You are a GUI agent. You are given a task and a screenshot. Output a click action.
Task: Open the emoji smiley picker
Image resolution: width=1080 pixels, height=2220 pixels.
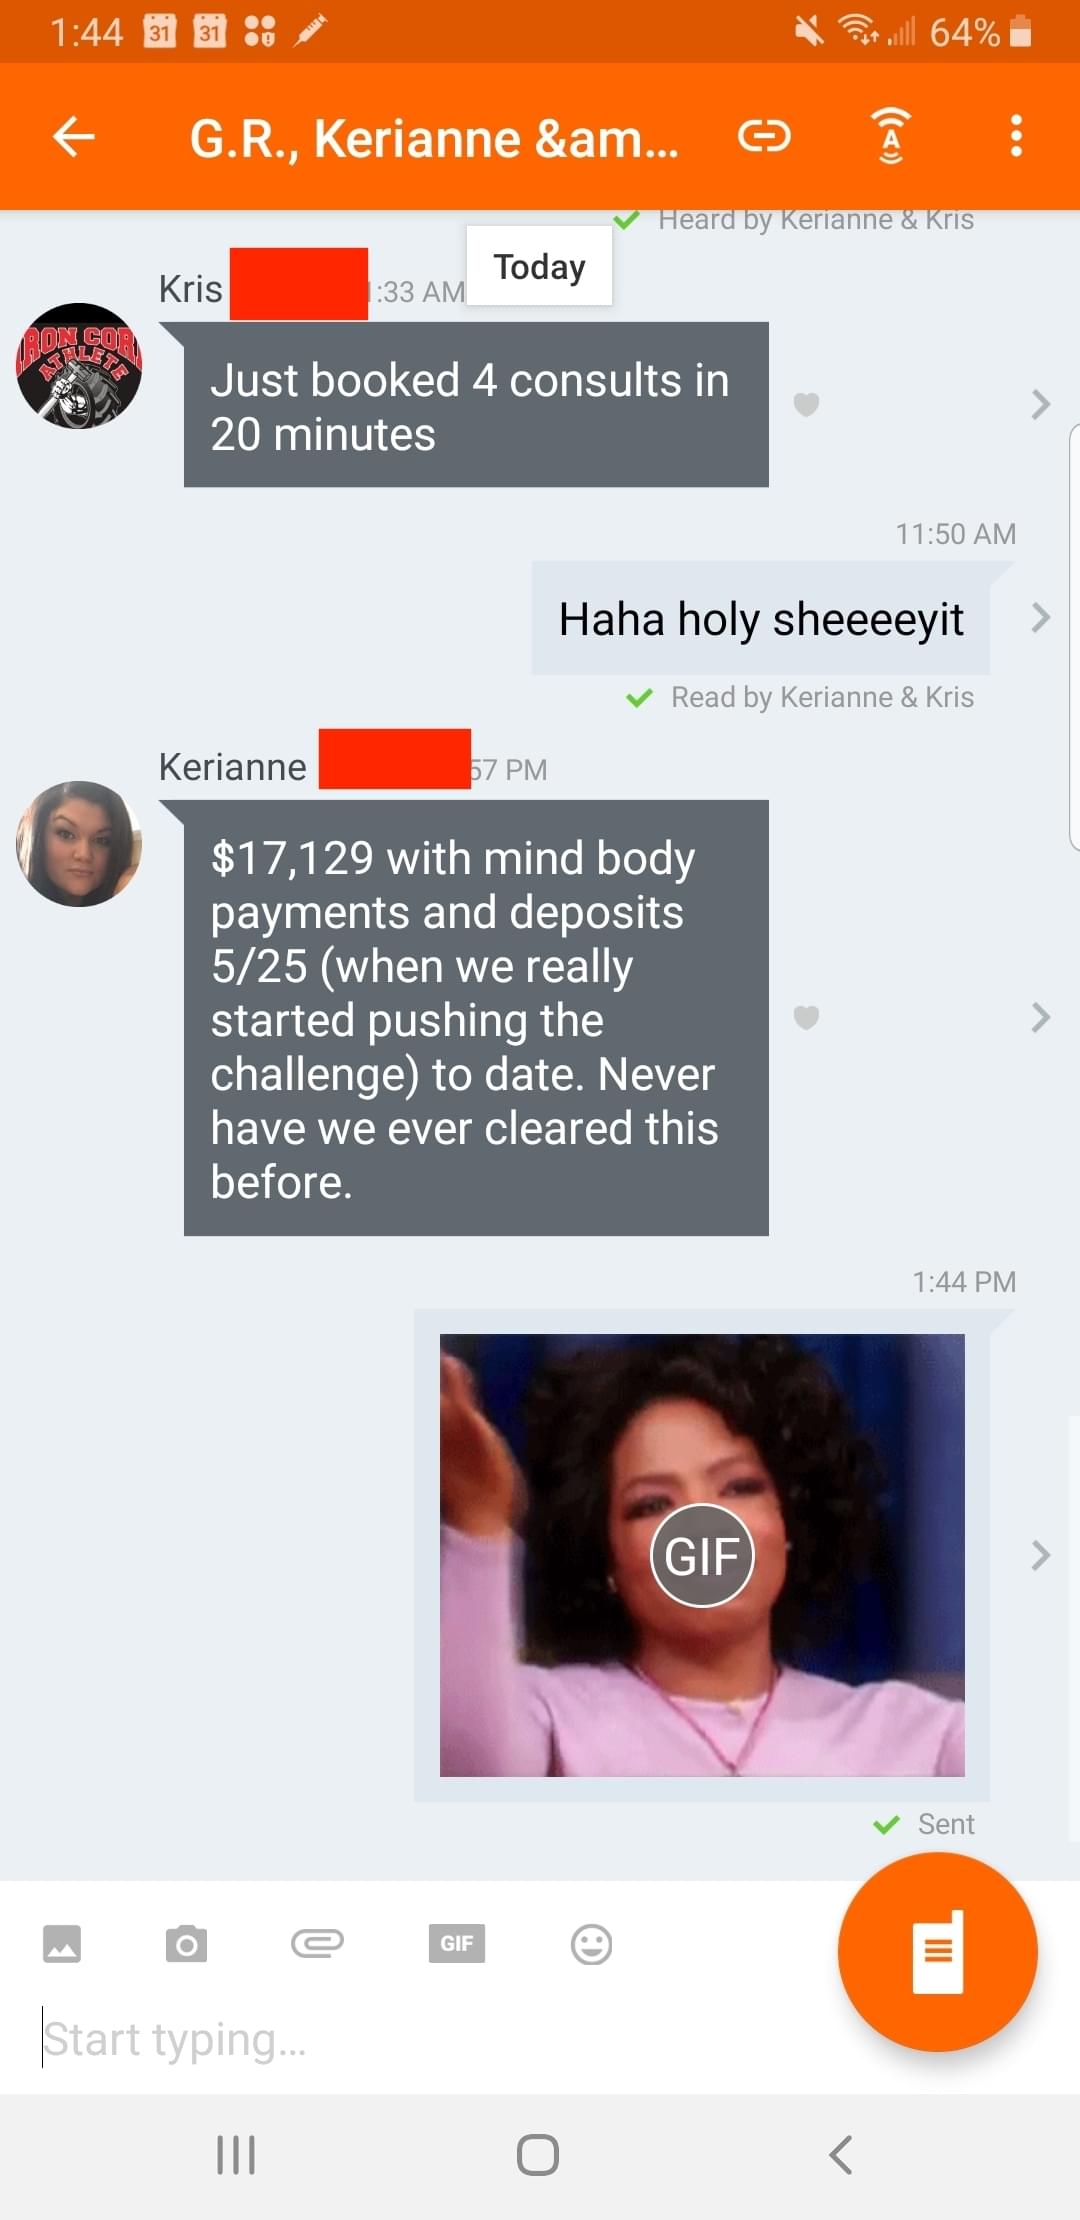591,1944
